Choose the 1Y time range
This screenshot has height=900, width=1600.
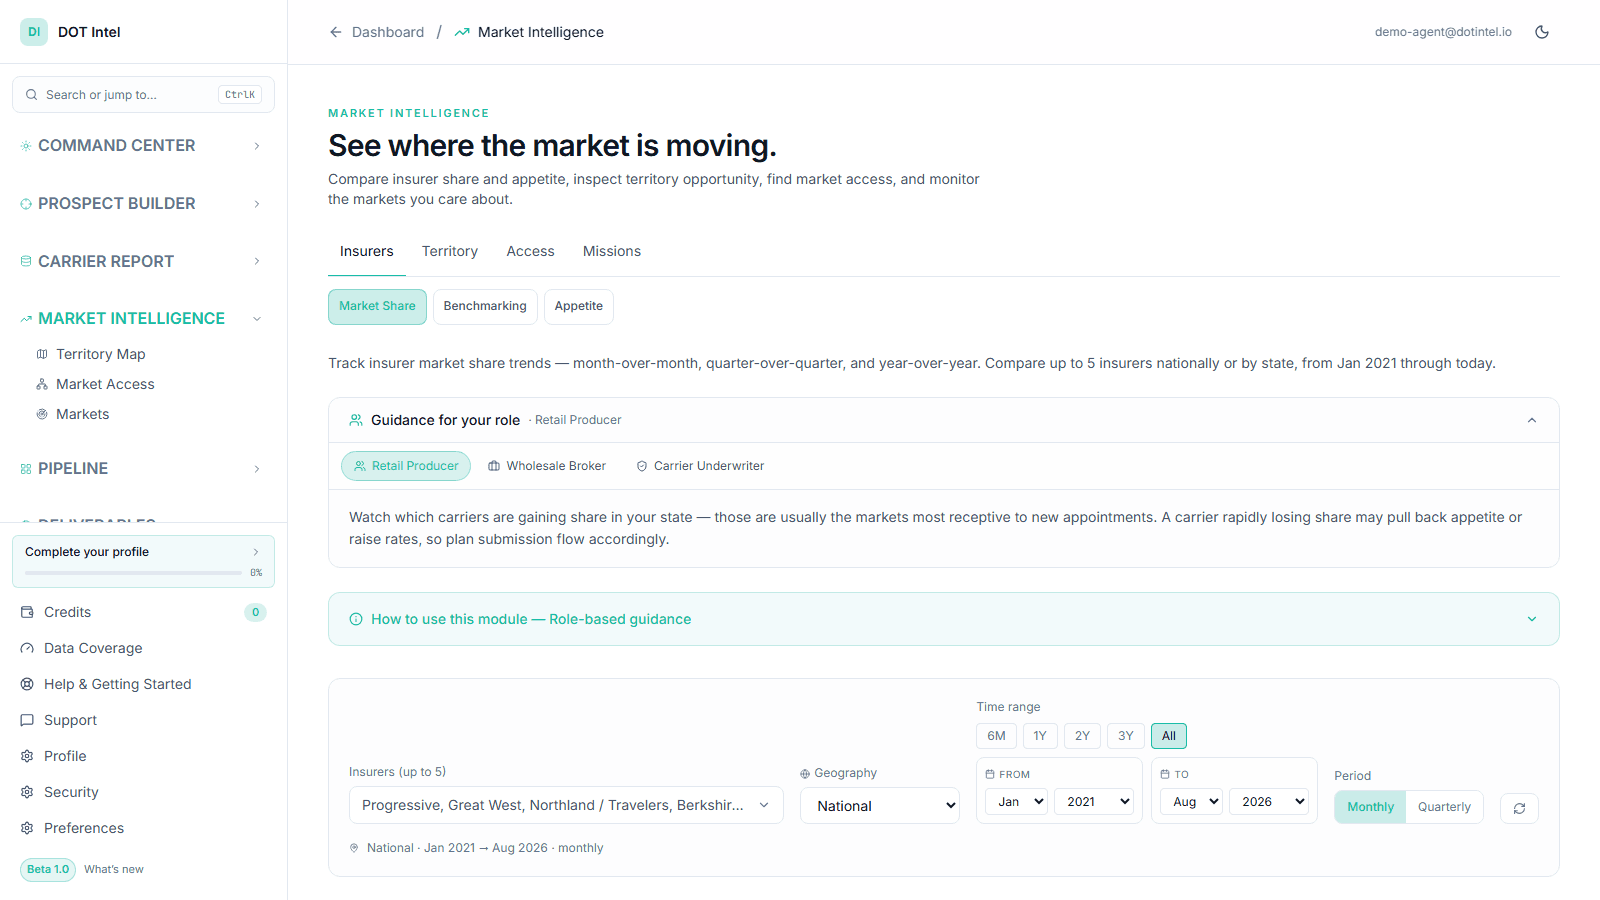(x=1040, y=736)
